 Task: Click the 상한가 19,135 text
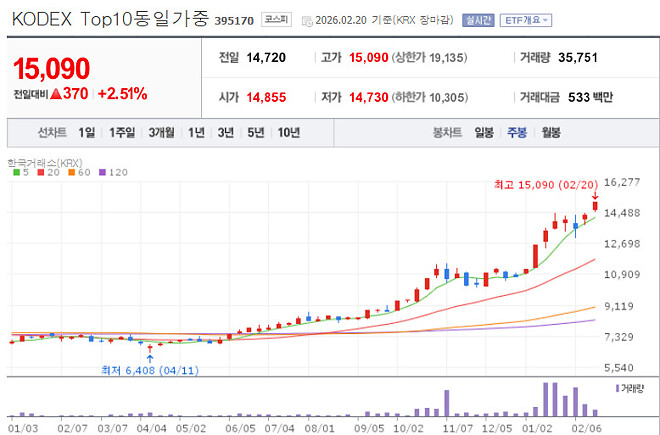(x=429, y=58)
